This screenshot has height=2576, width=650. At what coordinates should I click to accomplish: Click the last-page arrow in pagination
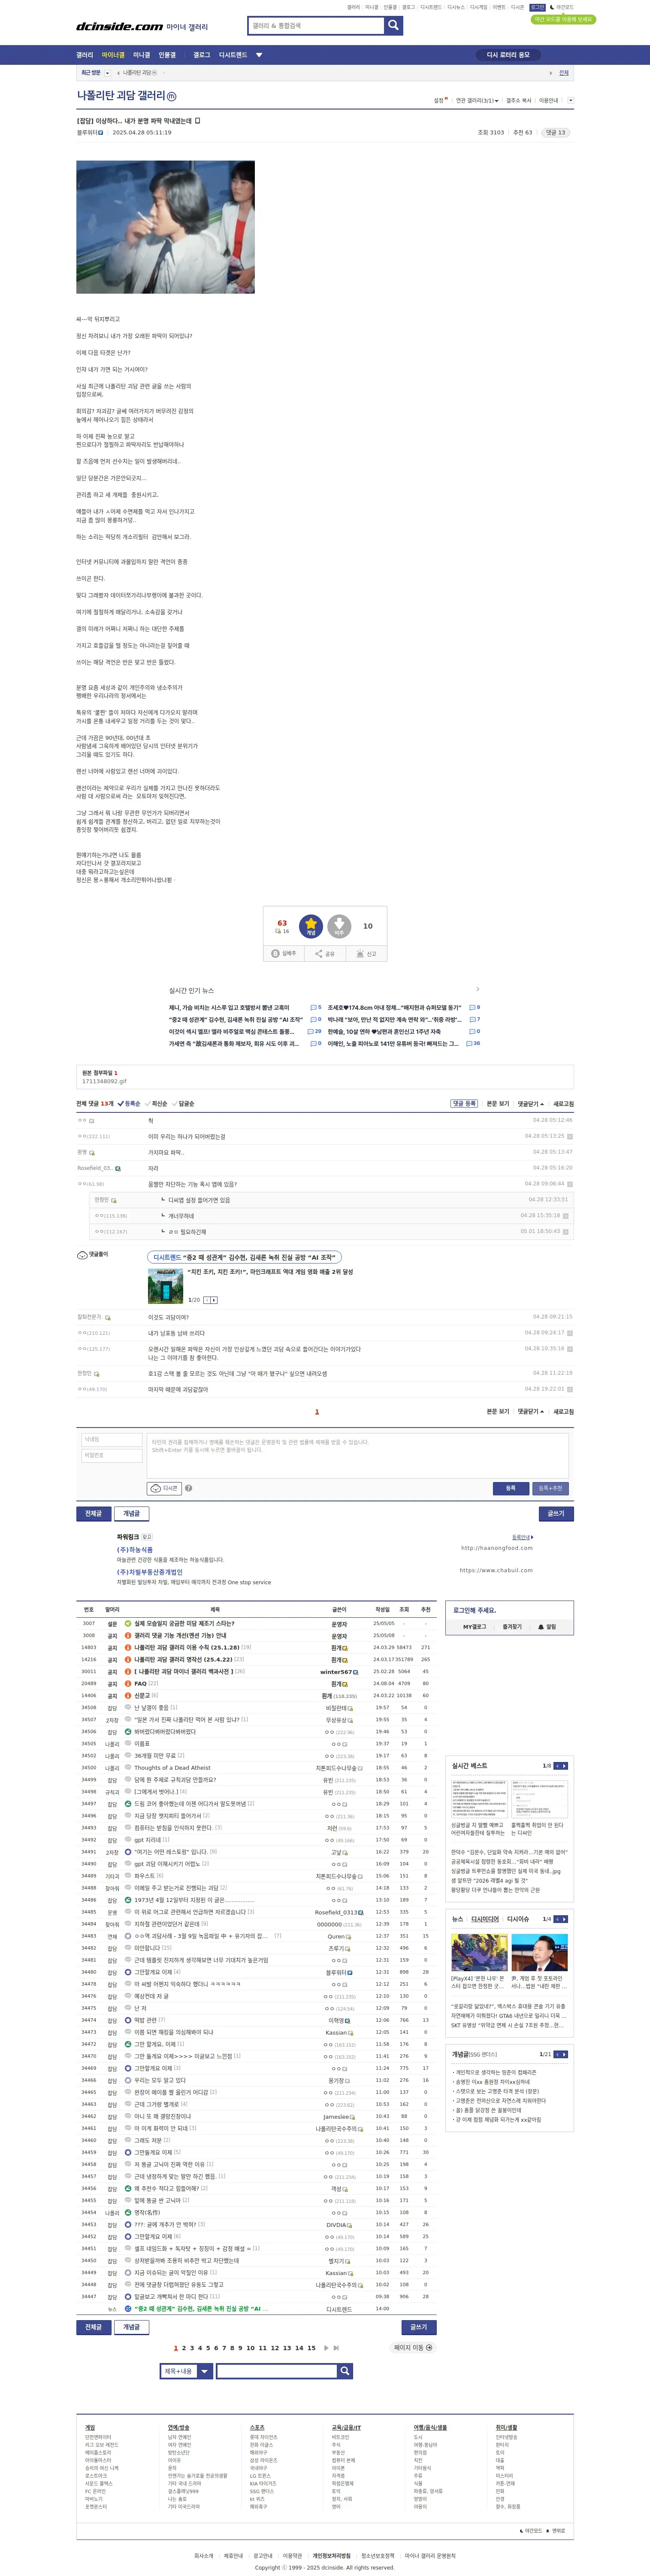[x=336, y=2347]
